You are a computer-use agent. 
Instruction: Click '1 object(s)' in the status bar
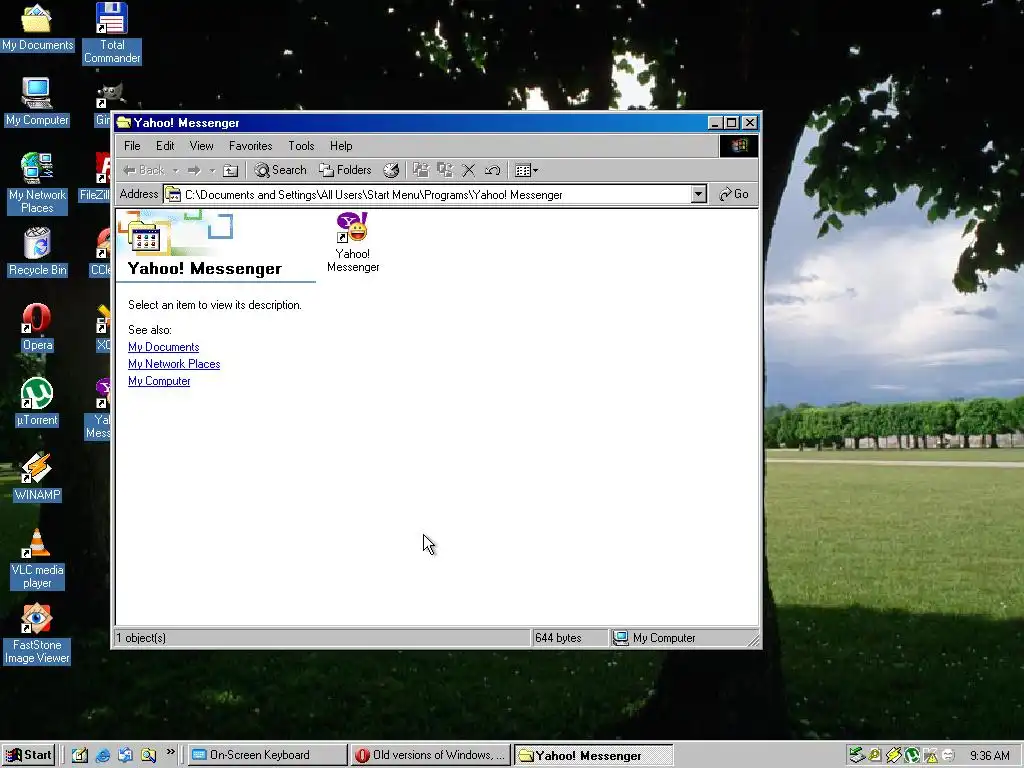coord(141,638)
